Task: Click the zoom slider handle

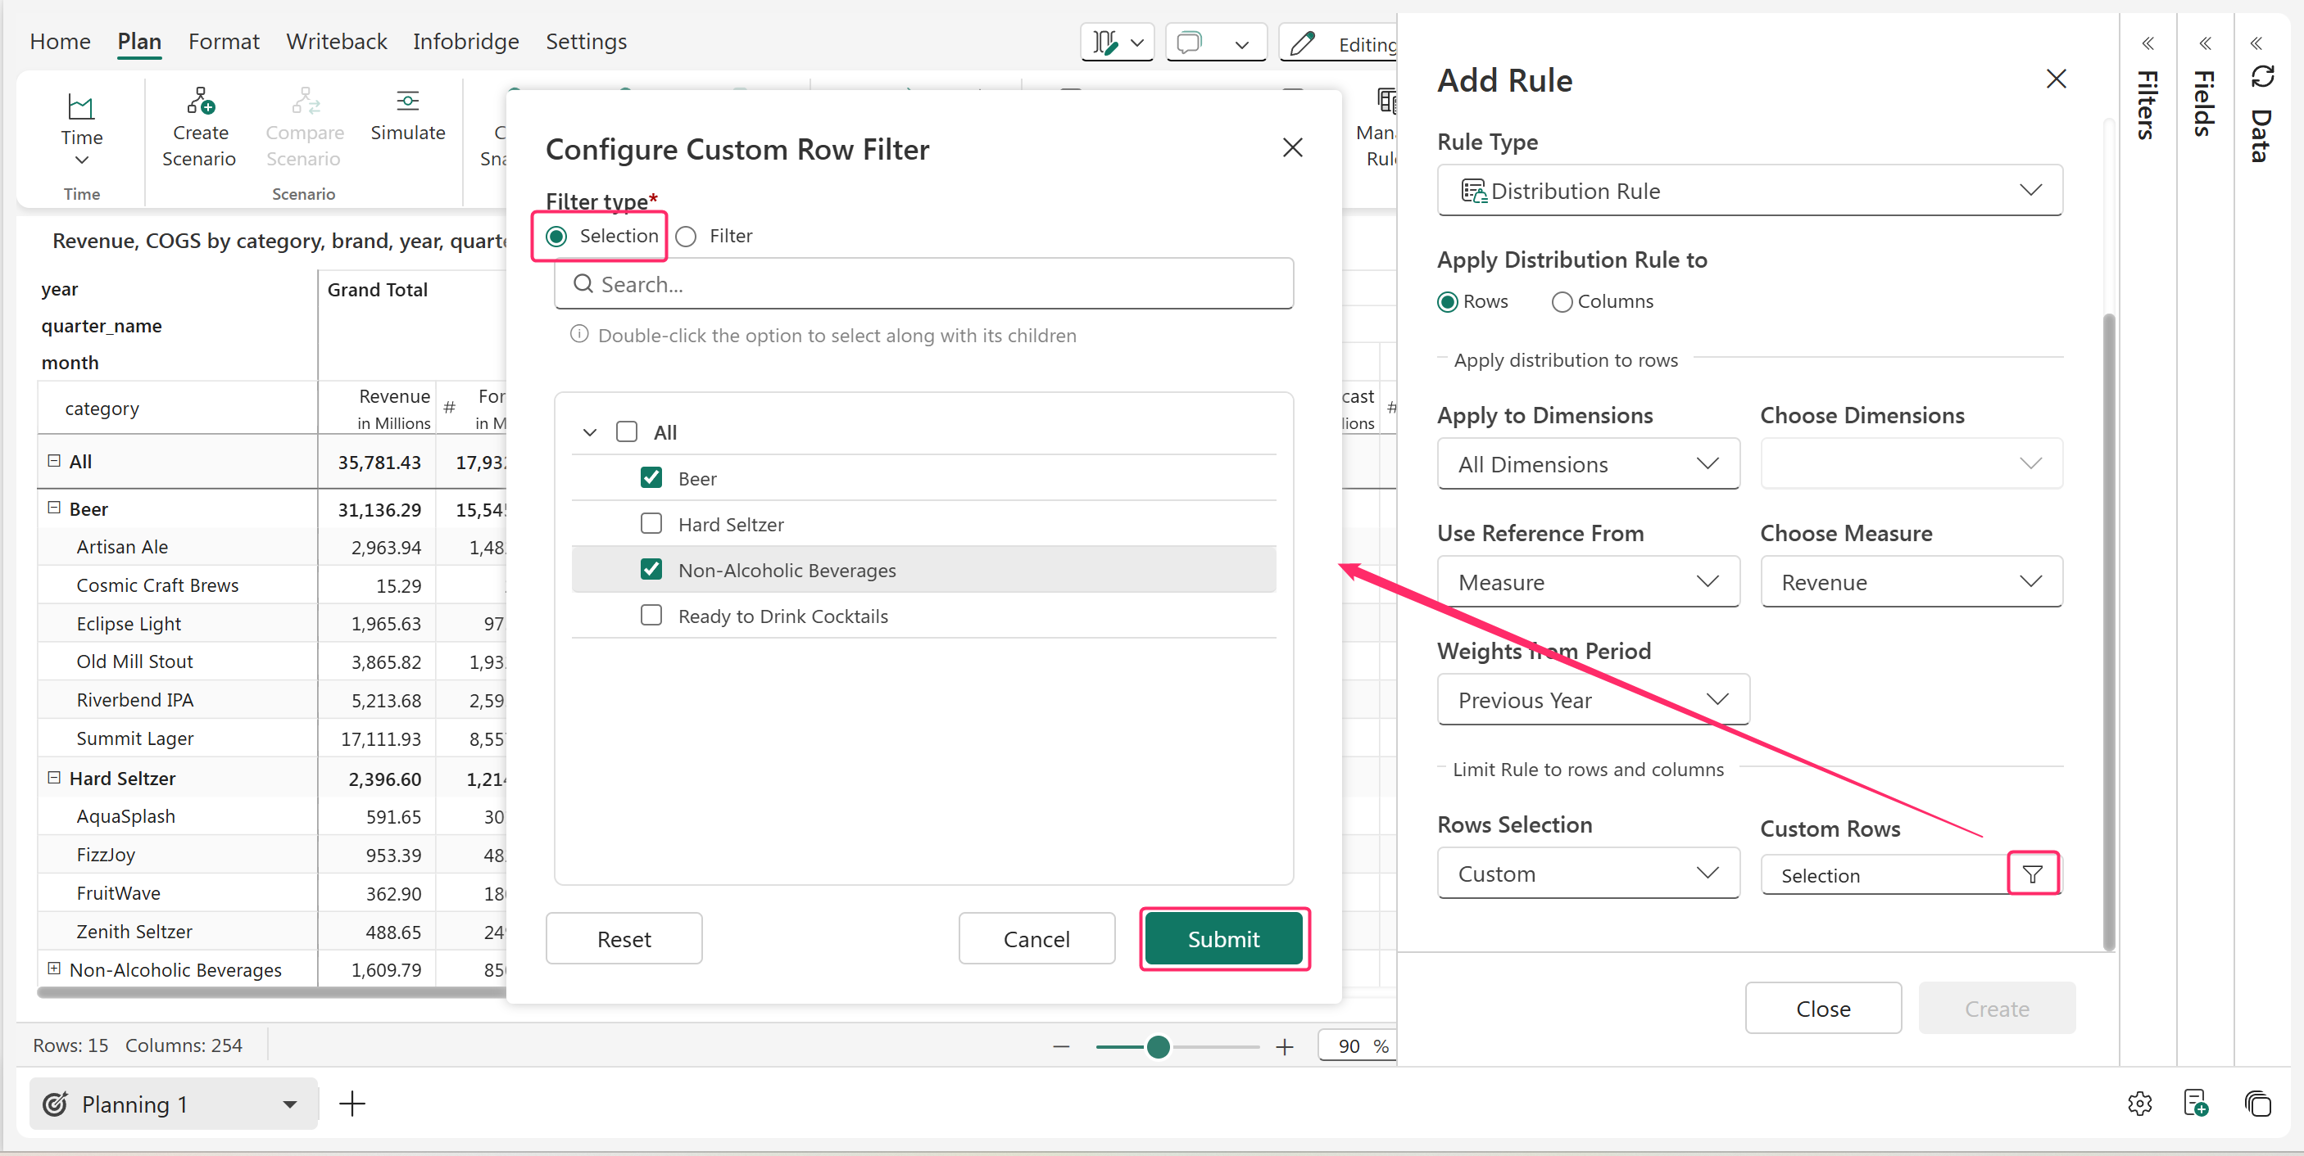Action: pos(1158,1047)
